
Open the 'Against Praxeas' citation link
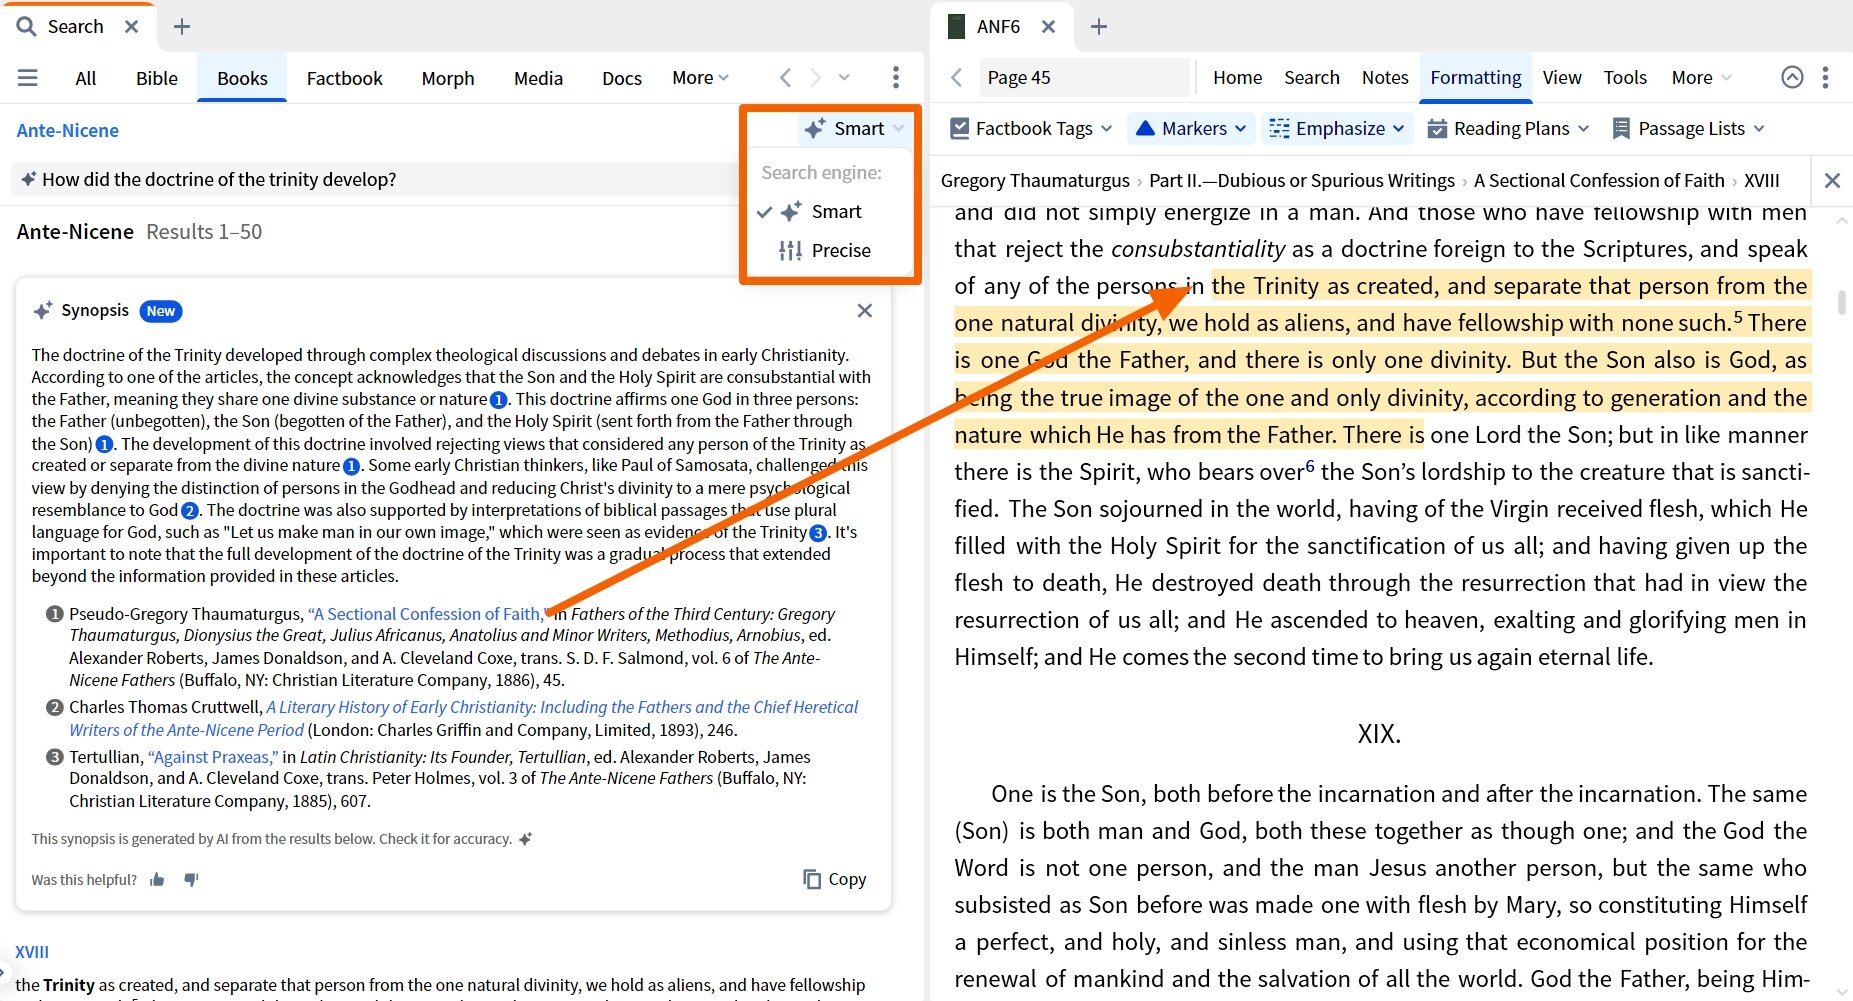[213, 757]
